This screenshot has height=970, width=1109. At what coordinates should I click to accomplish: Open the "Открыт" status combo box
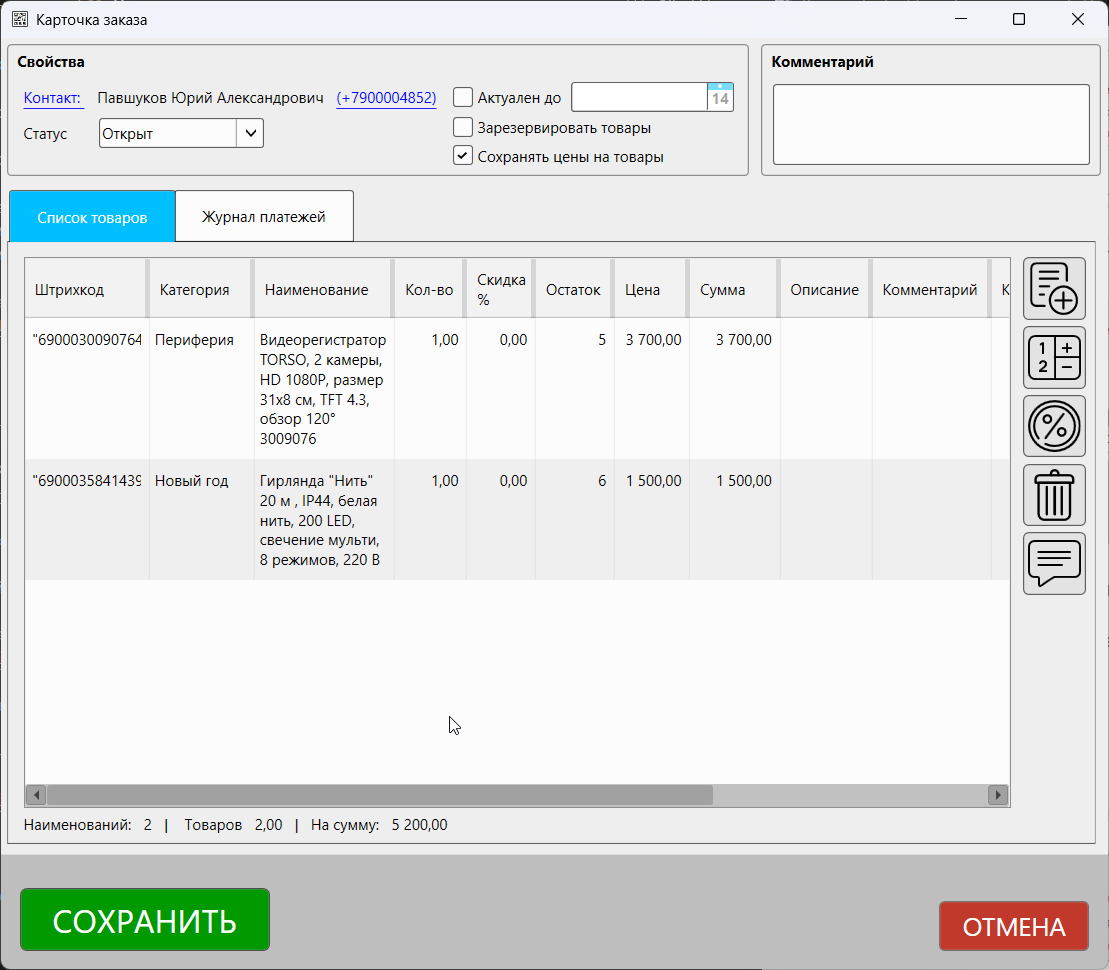click(168, 133)
